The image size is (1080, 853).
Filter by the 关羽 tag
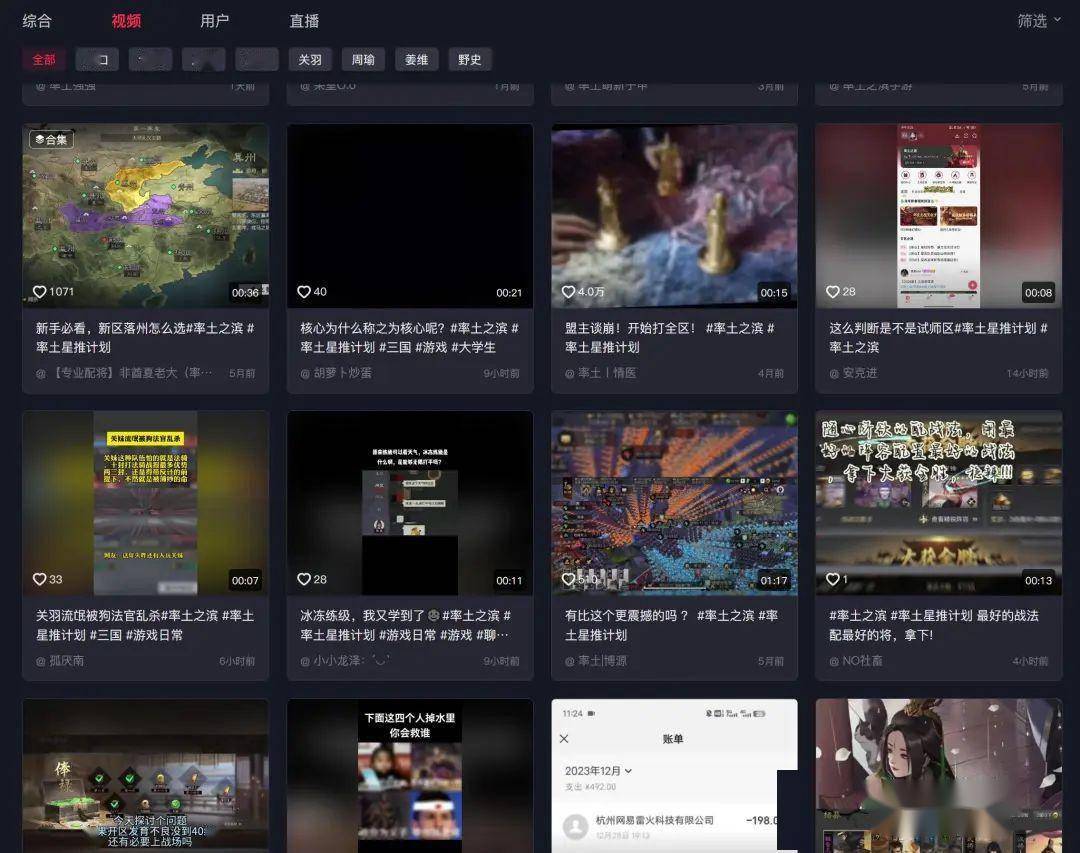click(x=310, y=60)
